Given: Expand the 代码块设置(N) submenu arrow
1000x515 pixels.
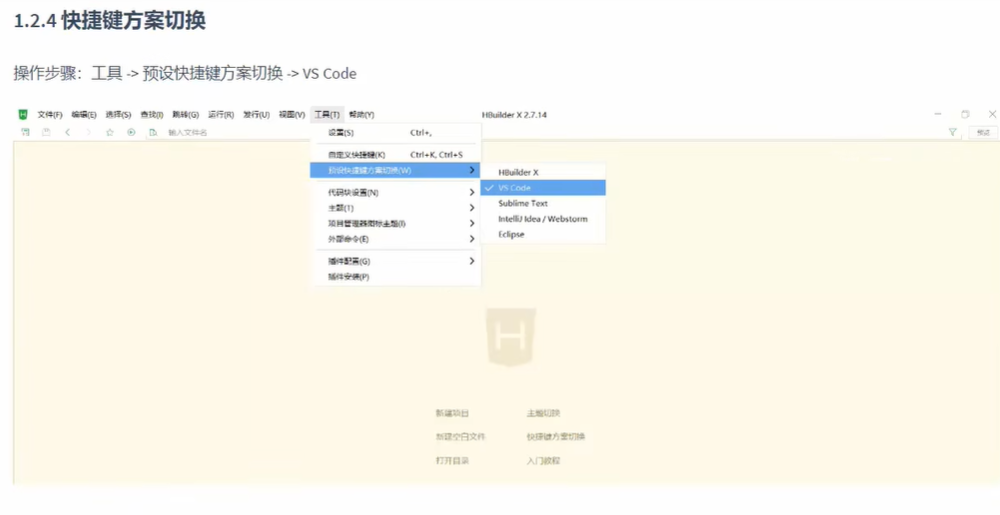Looking at the screenshot, I should (x=471, y=192).
